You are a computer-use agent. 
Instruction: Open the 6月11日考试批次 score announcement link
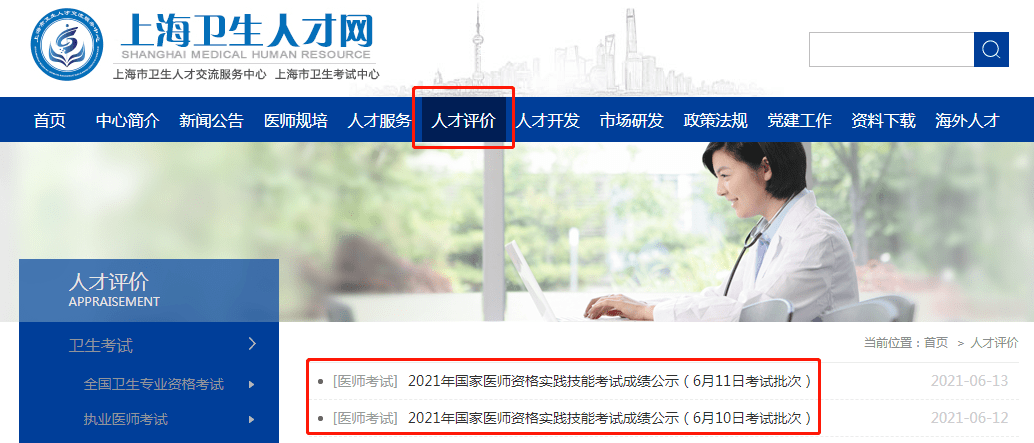click(x=610, y=381)
